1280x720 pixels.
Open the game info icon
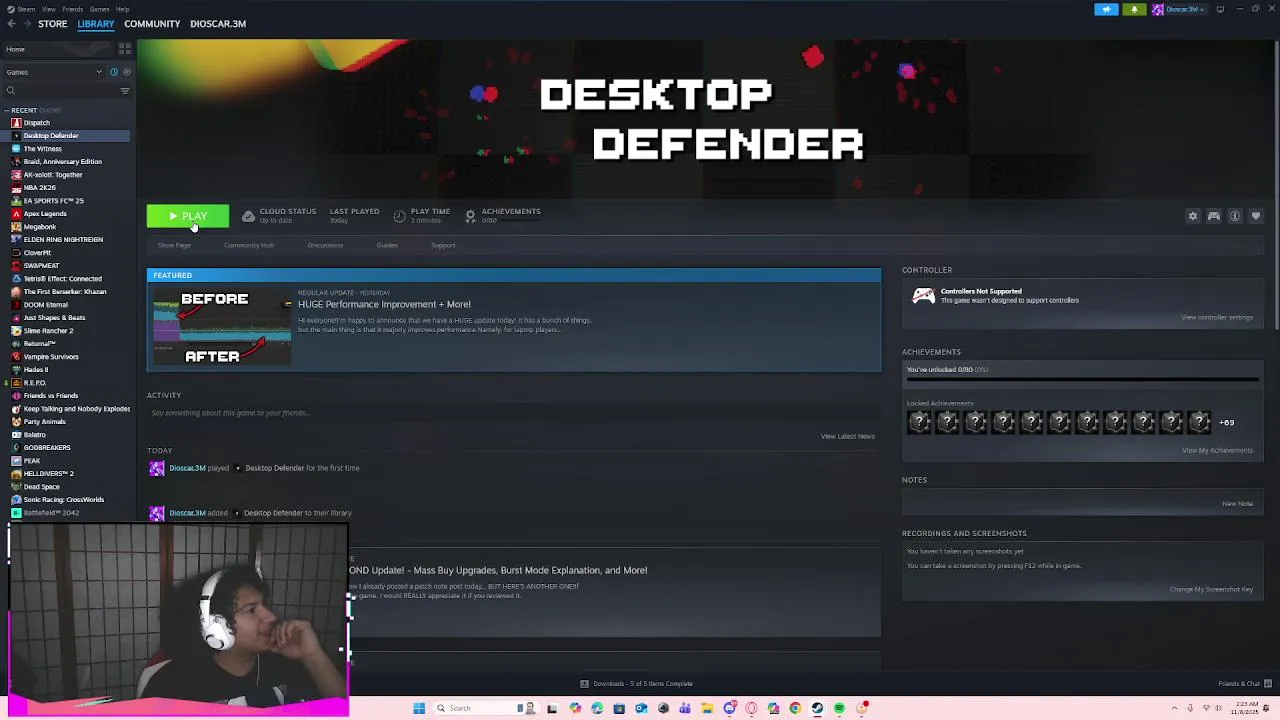(1235, 216)
